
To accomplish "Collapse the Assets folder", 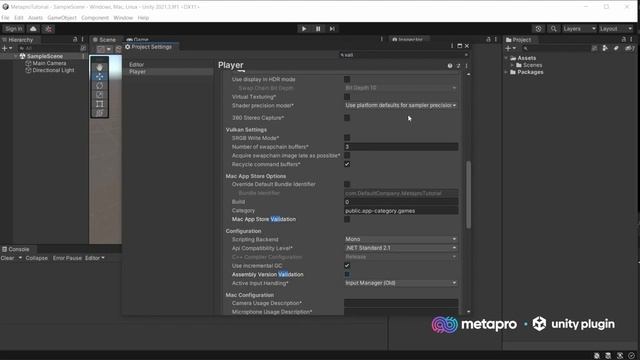I will pos(507,58).
